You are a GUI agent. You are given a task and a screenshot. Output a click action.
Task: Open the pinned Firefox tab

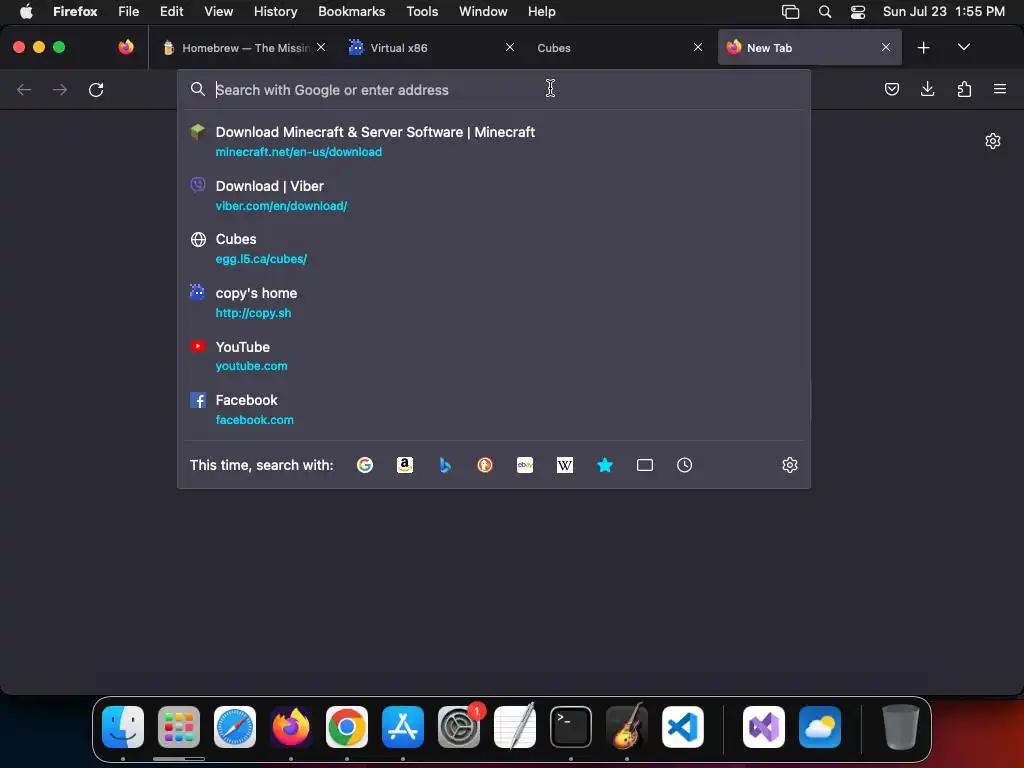pos(126,47)
